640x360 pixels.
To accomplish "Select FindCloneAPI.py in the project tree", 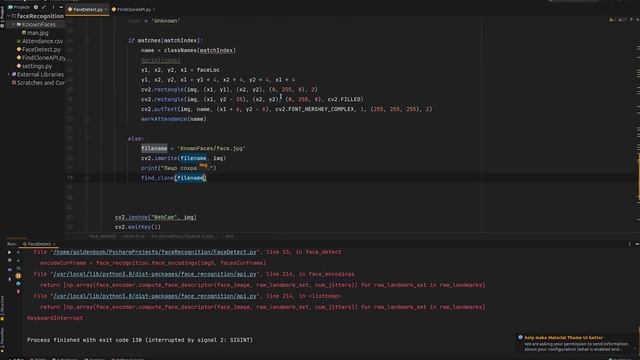I will (x=43, y=58).
